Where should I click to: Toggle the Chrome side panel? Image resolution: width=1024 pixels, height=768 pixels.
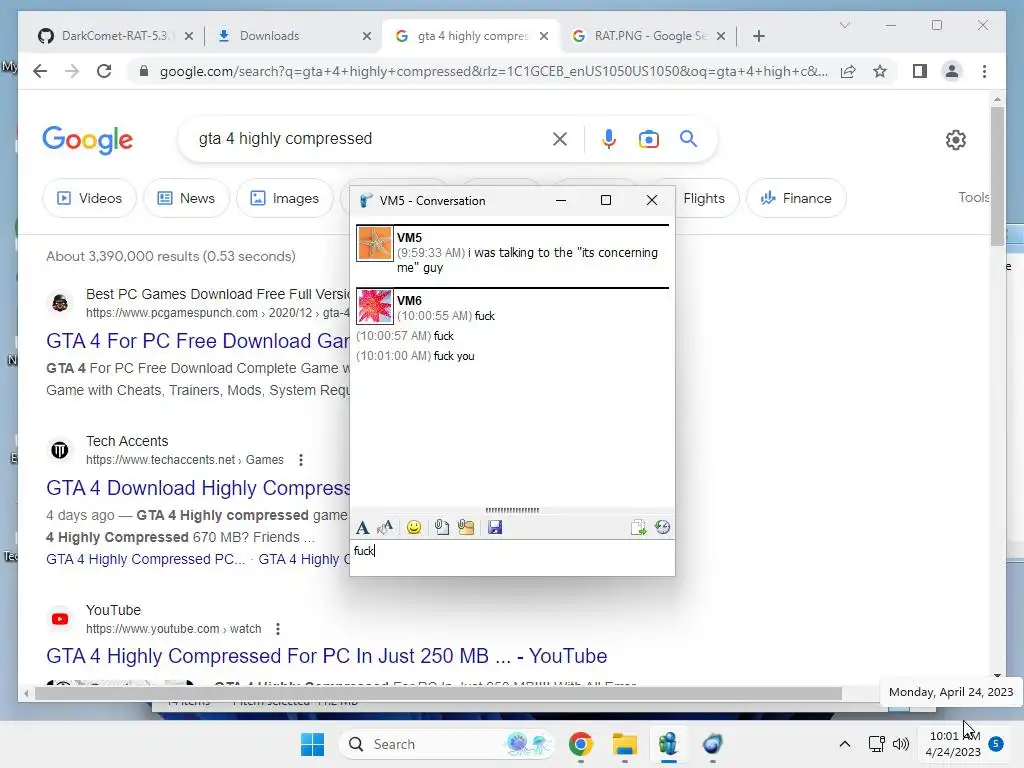pyautogui.click(x=920, y=71)
